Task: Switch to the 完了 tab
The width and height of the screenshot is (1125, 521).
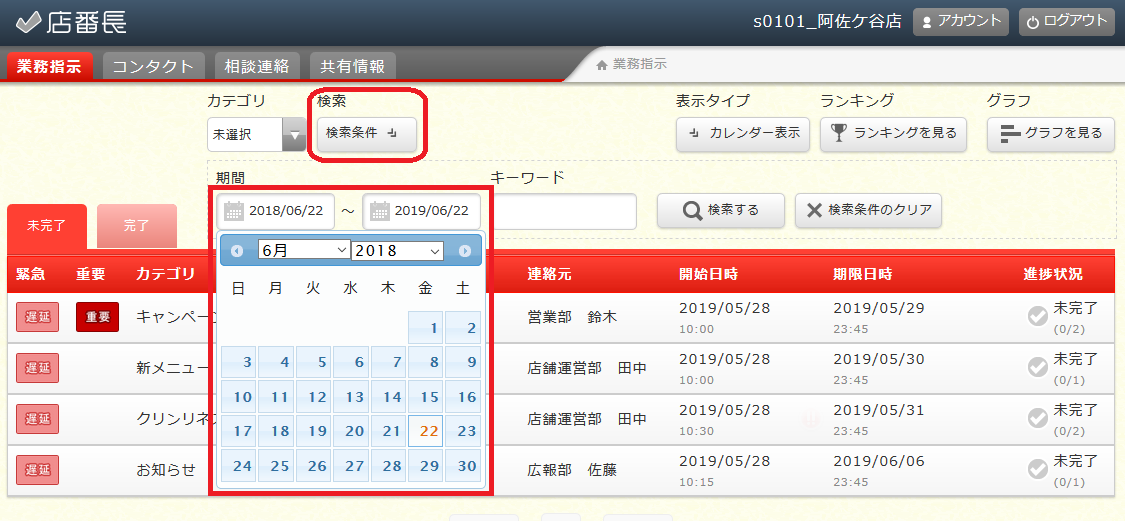Action: [136, 226]
